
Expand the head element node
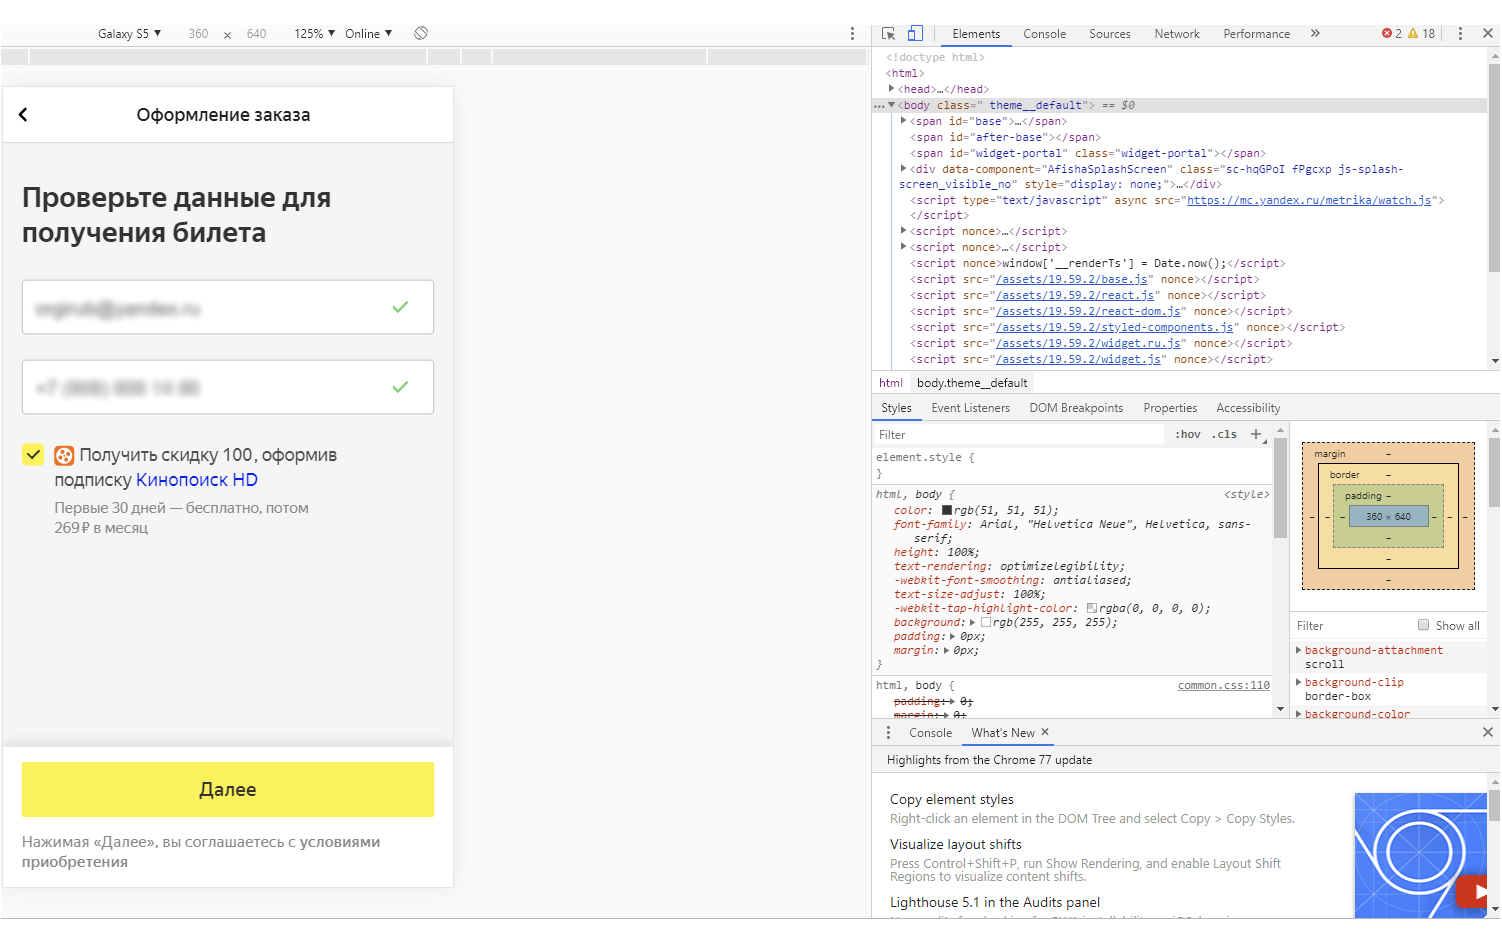pos(892,89)
